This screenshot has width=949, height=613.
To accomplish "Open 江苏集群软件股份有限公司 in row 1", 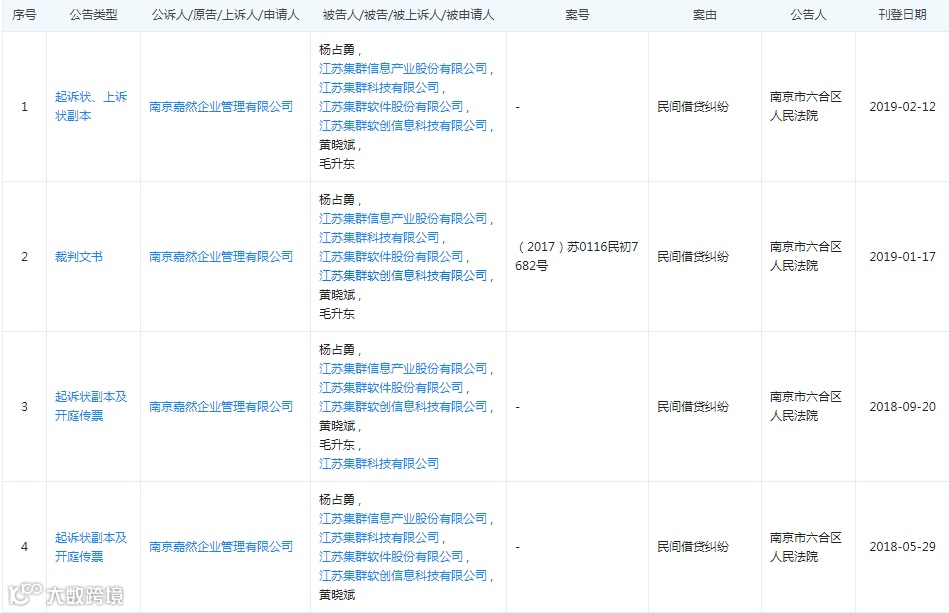I will pos(391,107).
